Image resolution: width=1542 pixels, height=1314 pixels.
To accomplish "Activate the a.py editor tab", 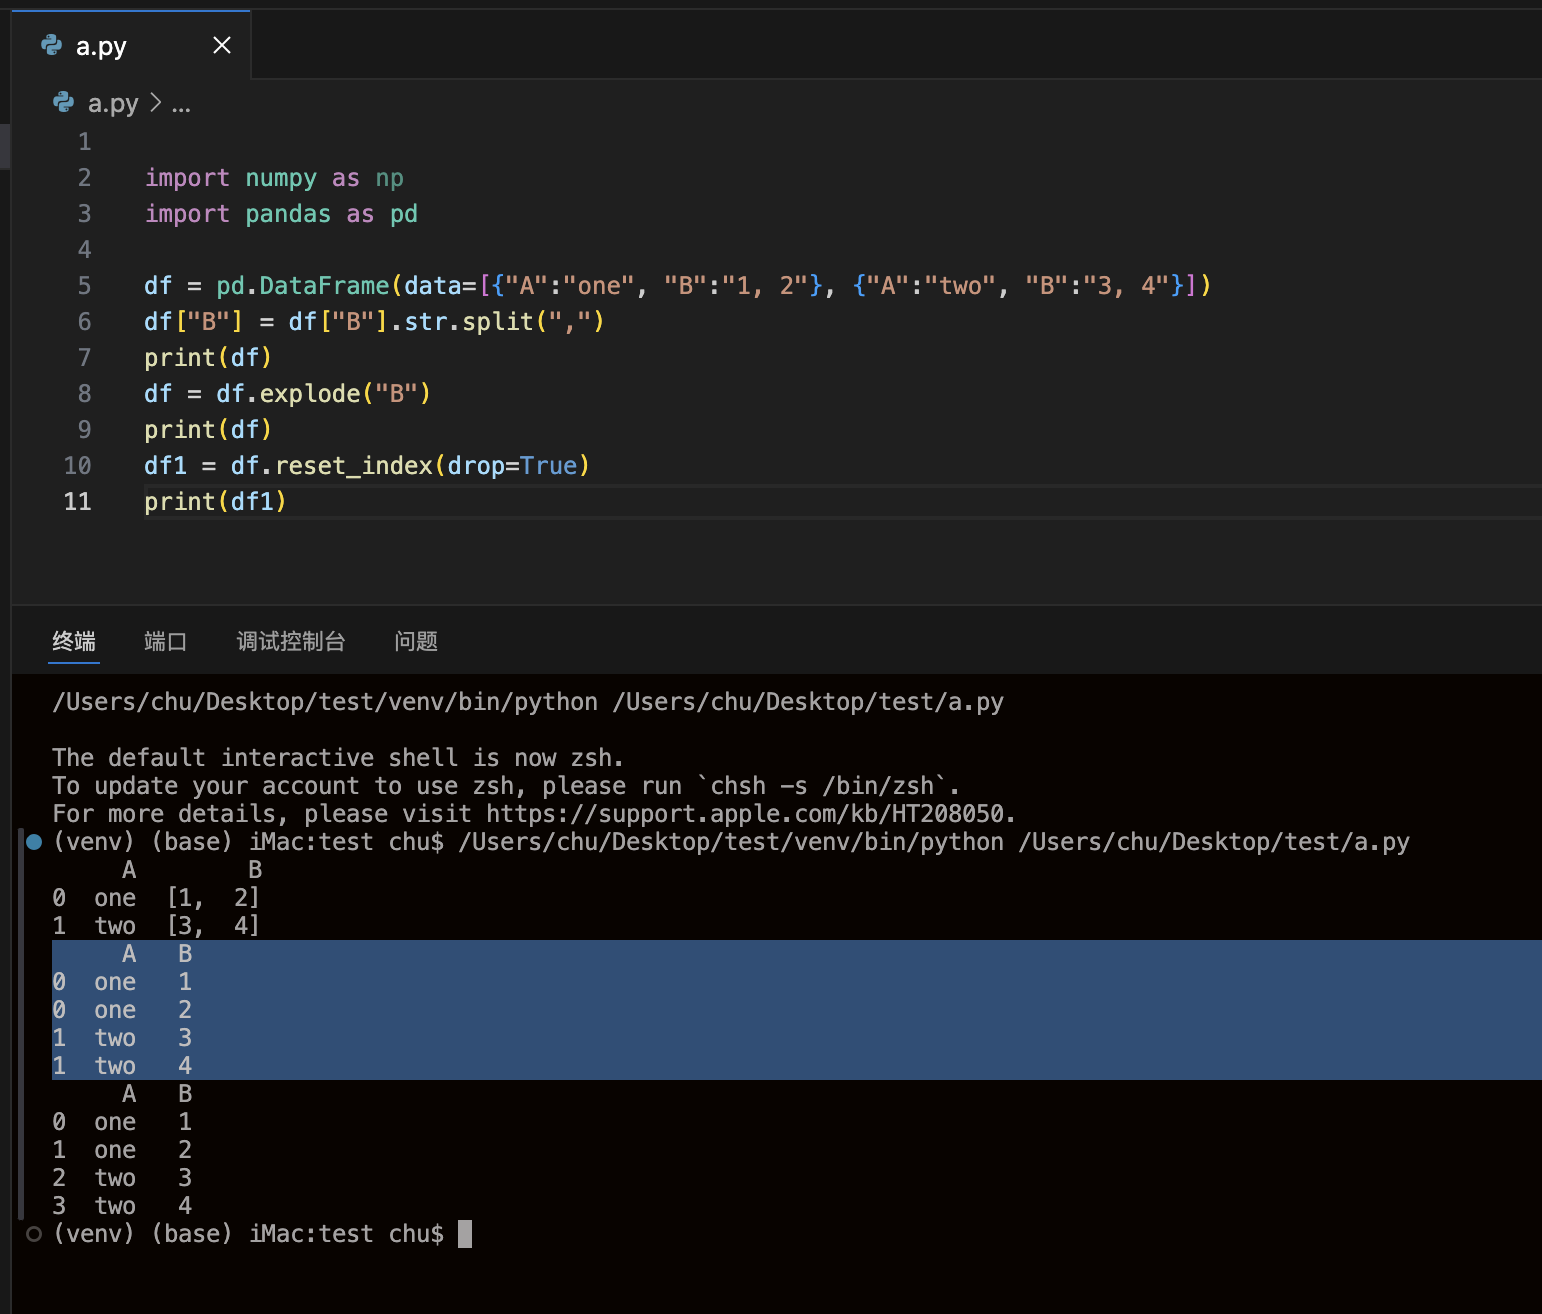I will pyautogui.click(x=101, y=46).
